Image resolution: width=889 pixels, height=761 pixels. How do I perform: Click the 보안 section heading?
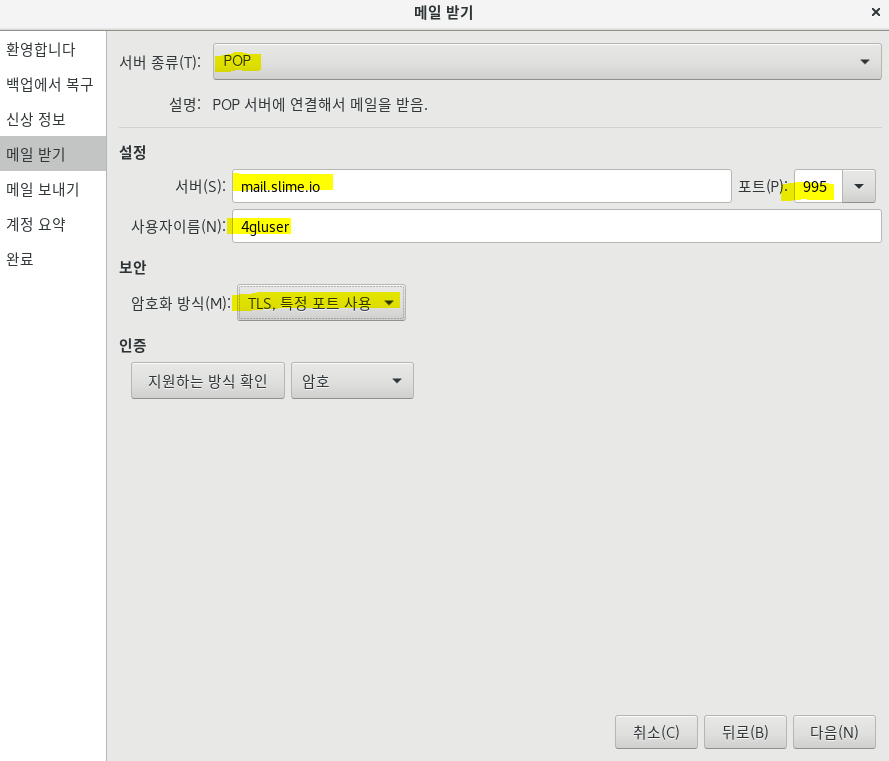pos(133,267)
